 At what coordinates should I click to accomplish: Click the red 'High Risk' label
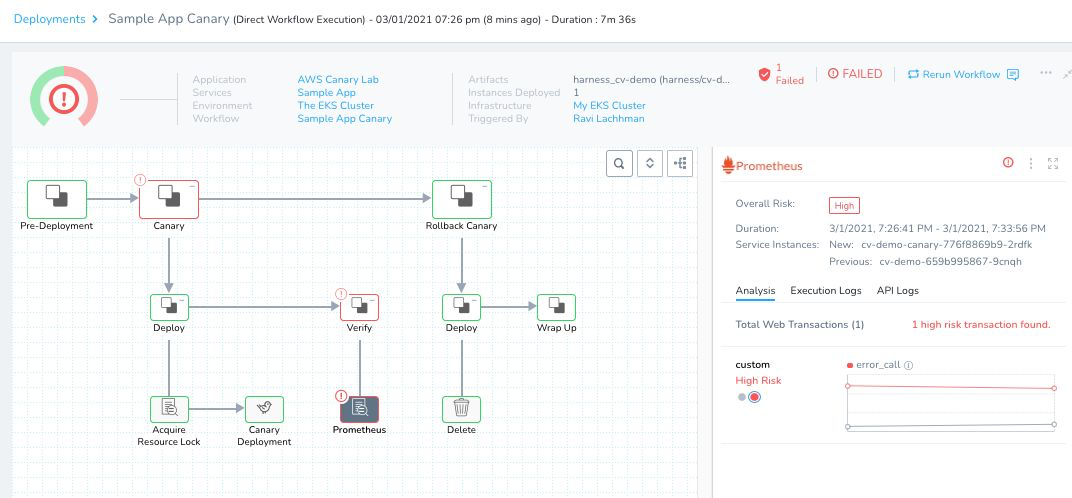(x=758, y=380)
